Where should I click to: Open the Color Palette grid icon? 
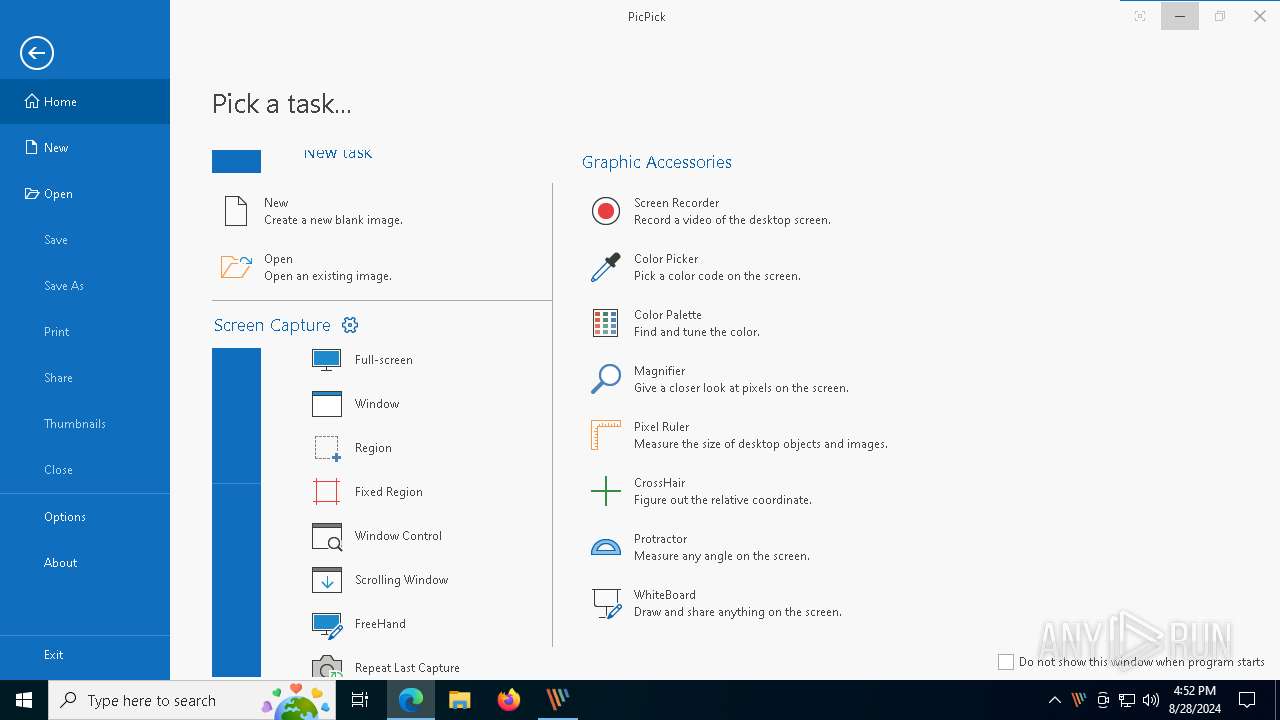[606, 323]
